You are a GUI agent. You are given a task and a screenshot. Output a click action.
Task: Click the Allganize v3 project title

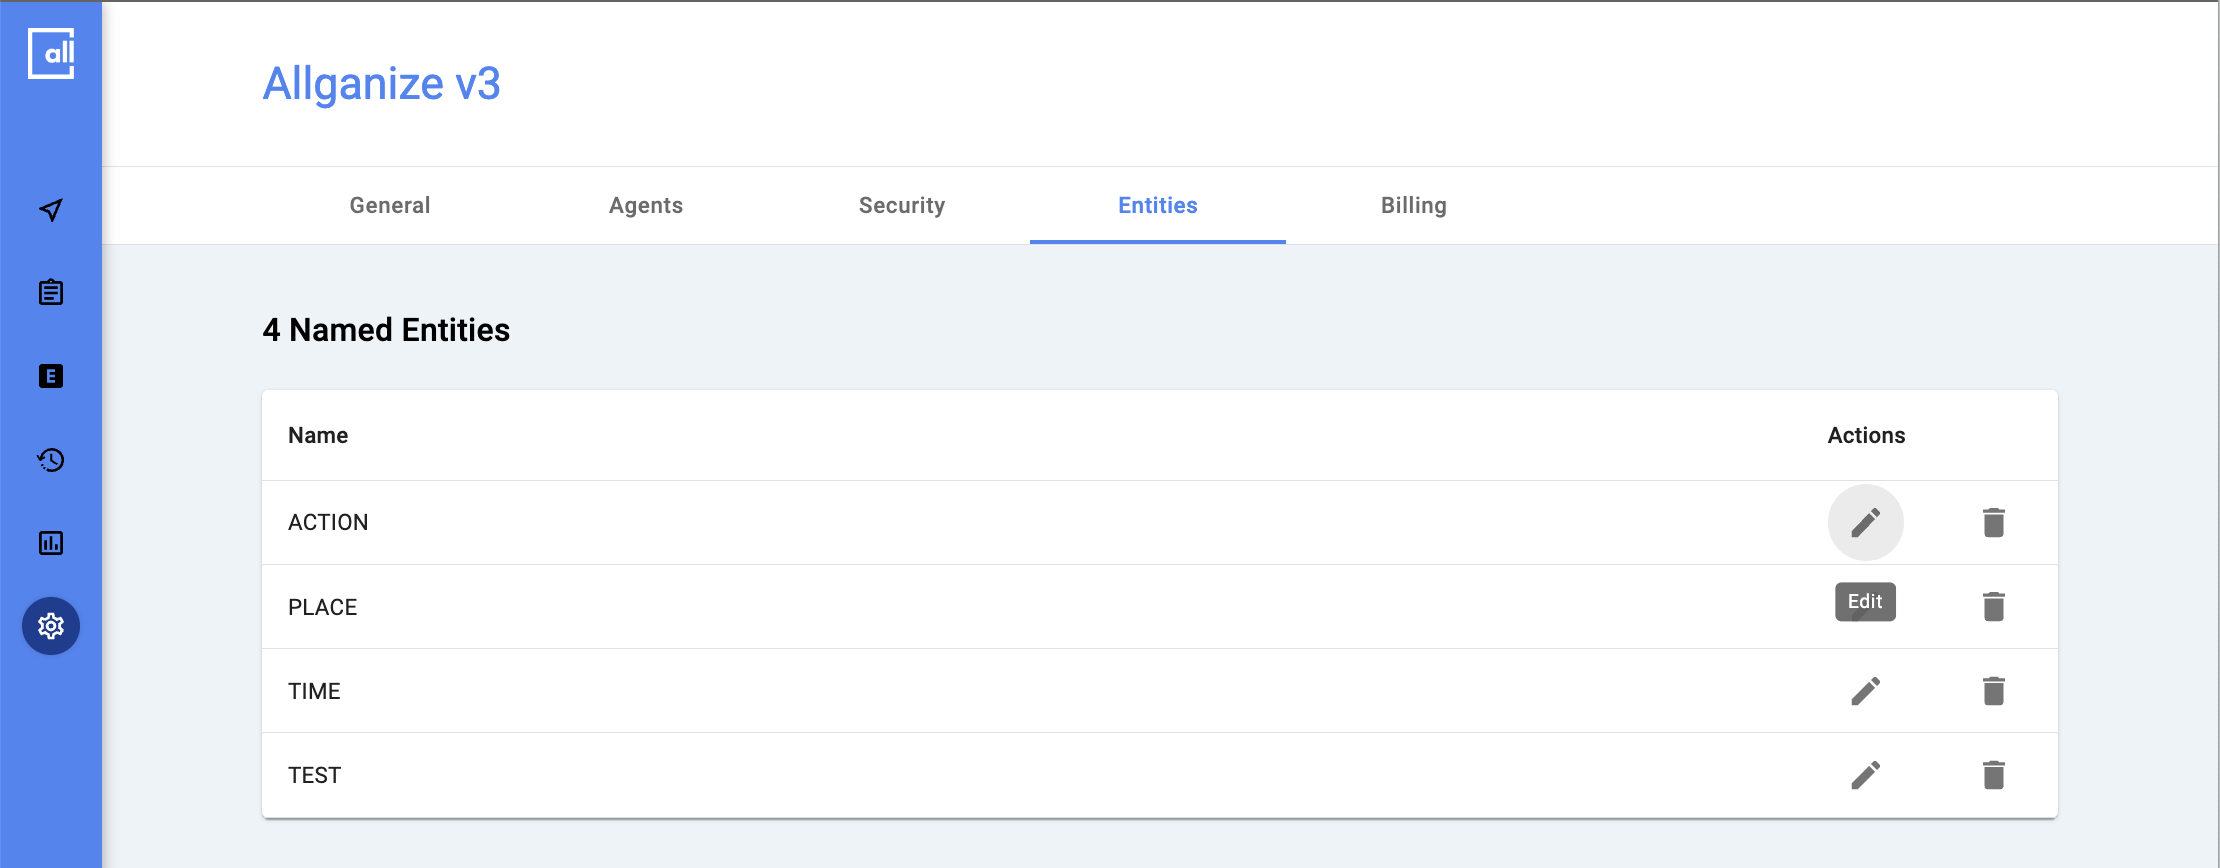tap(381, 84)
